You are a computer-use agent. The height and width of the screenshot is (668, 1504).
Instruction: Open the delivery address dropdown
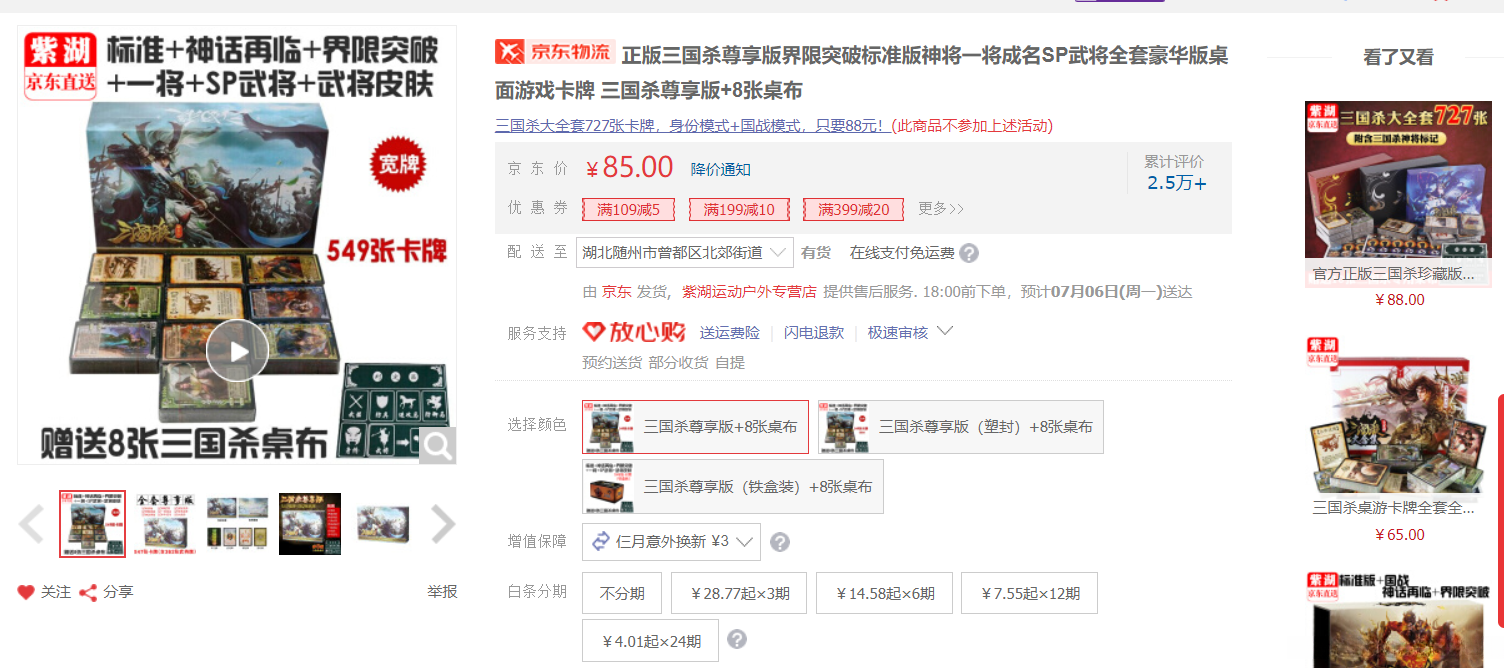coord(685,252)
